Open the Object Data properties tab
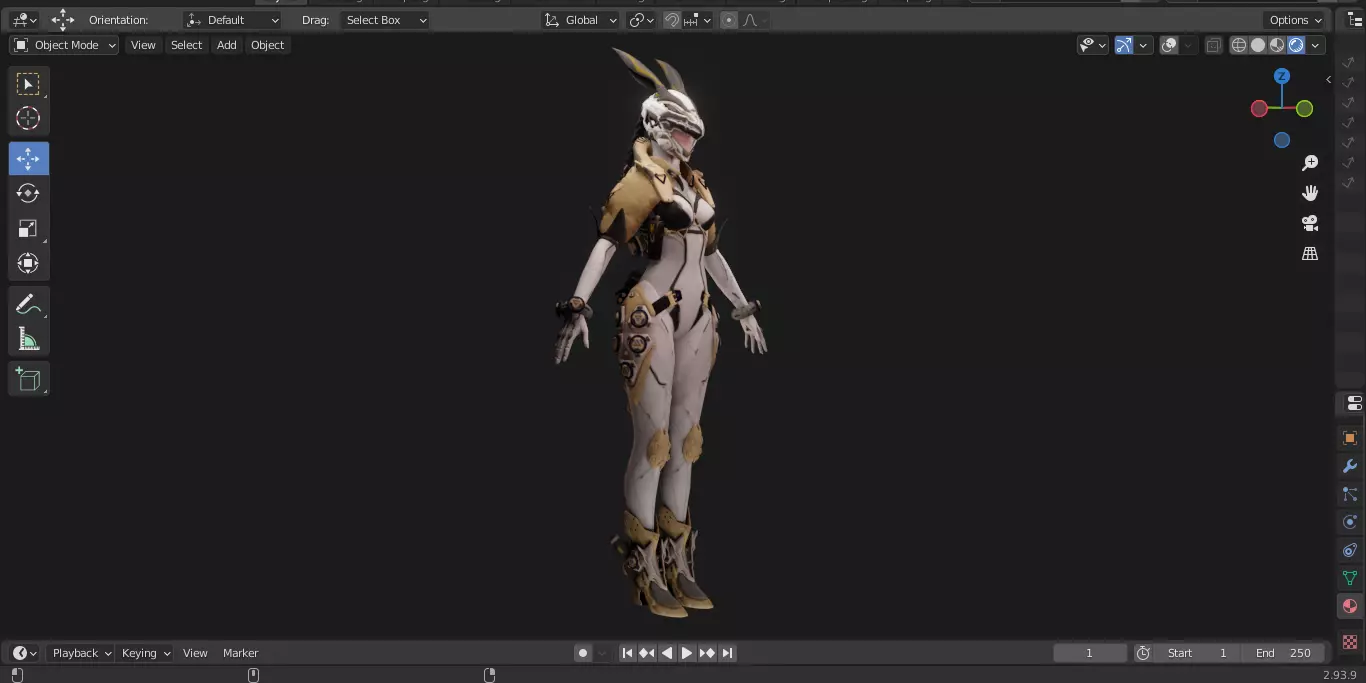This screenshot has width=1366, height=683. (x=1350, y=578)
